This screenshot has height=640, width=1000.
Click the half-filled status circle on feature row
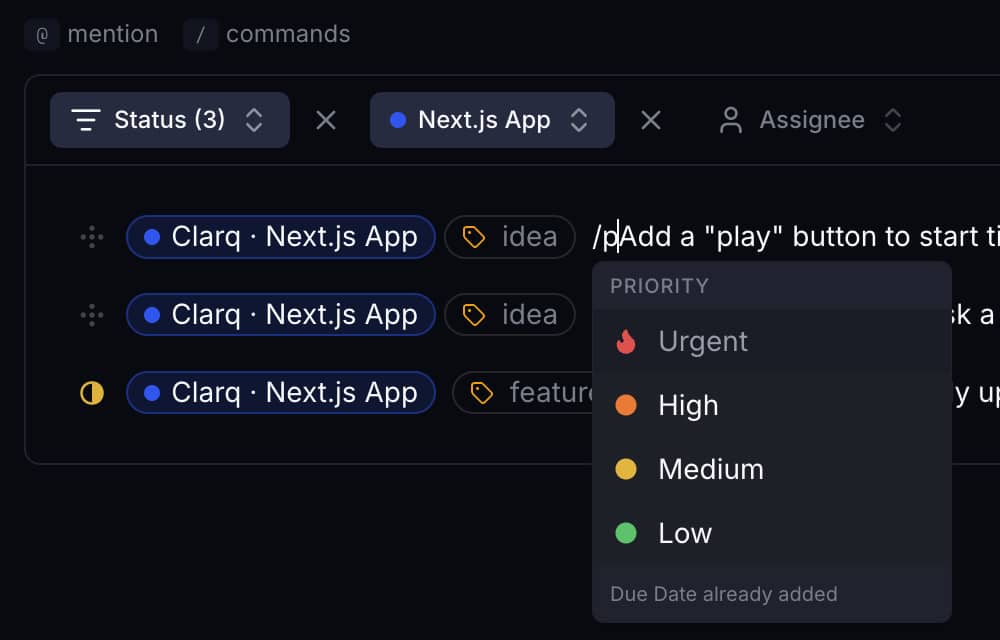tap(91, 393)
